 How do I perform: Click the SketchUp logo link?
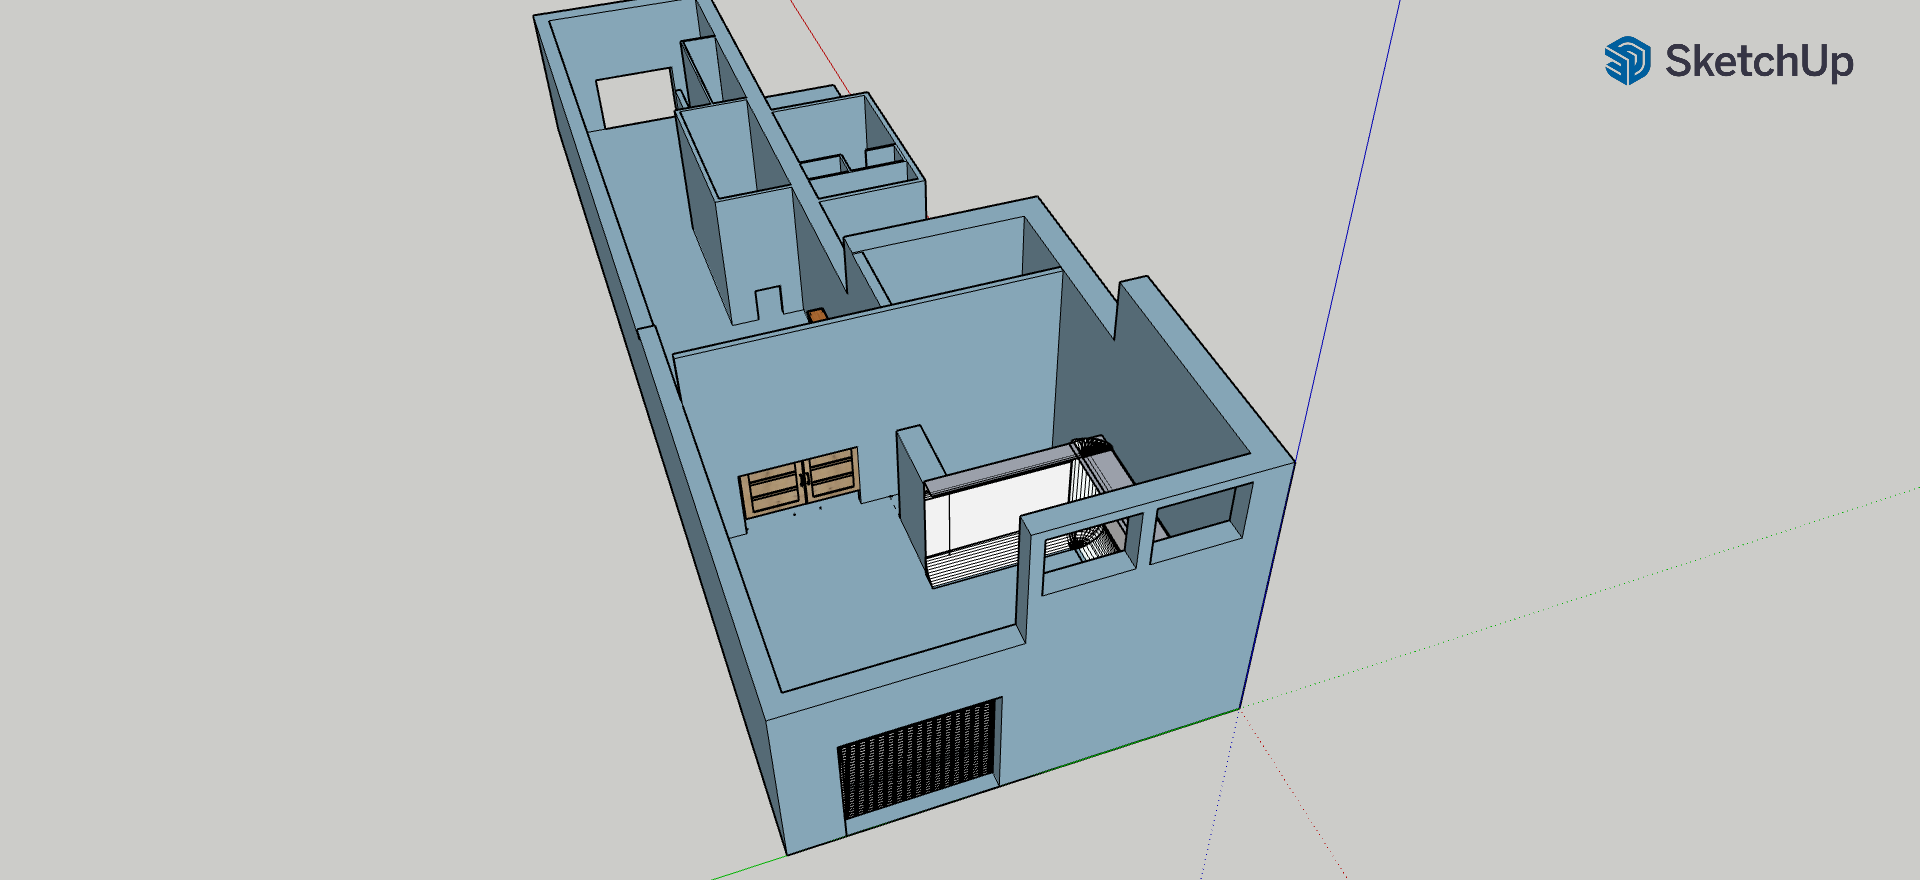click(1729, 61)
